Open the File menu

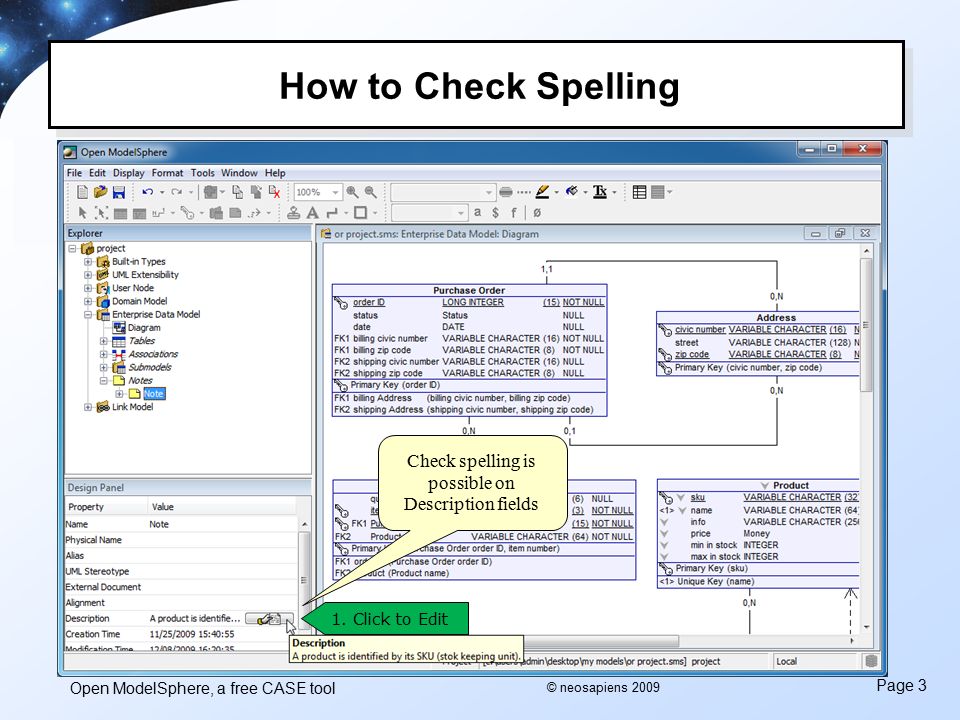pyautogui.click(x=74, y=173)
